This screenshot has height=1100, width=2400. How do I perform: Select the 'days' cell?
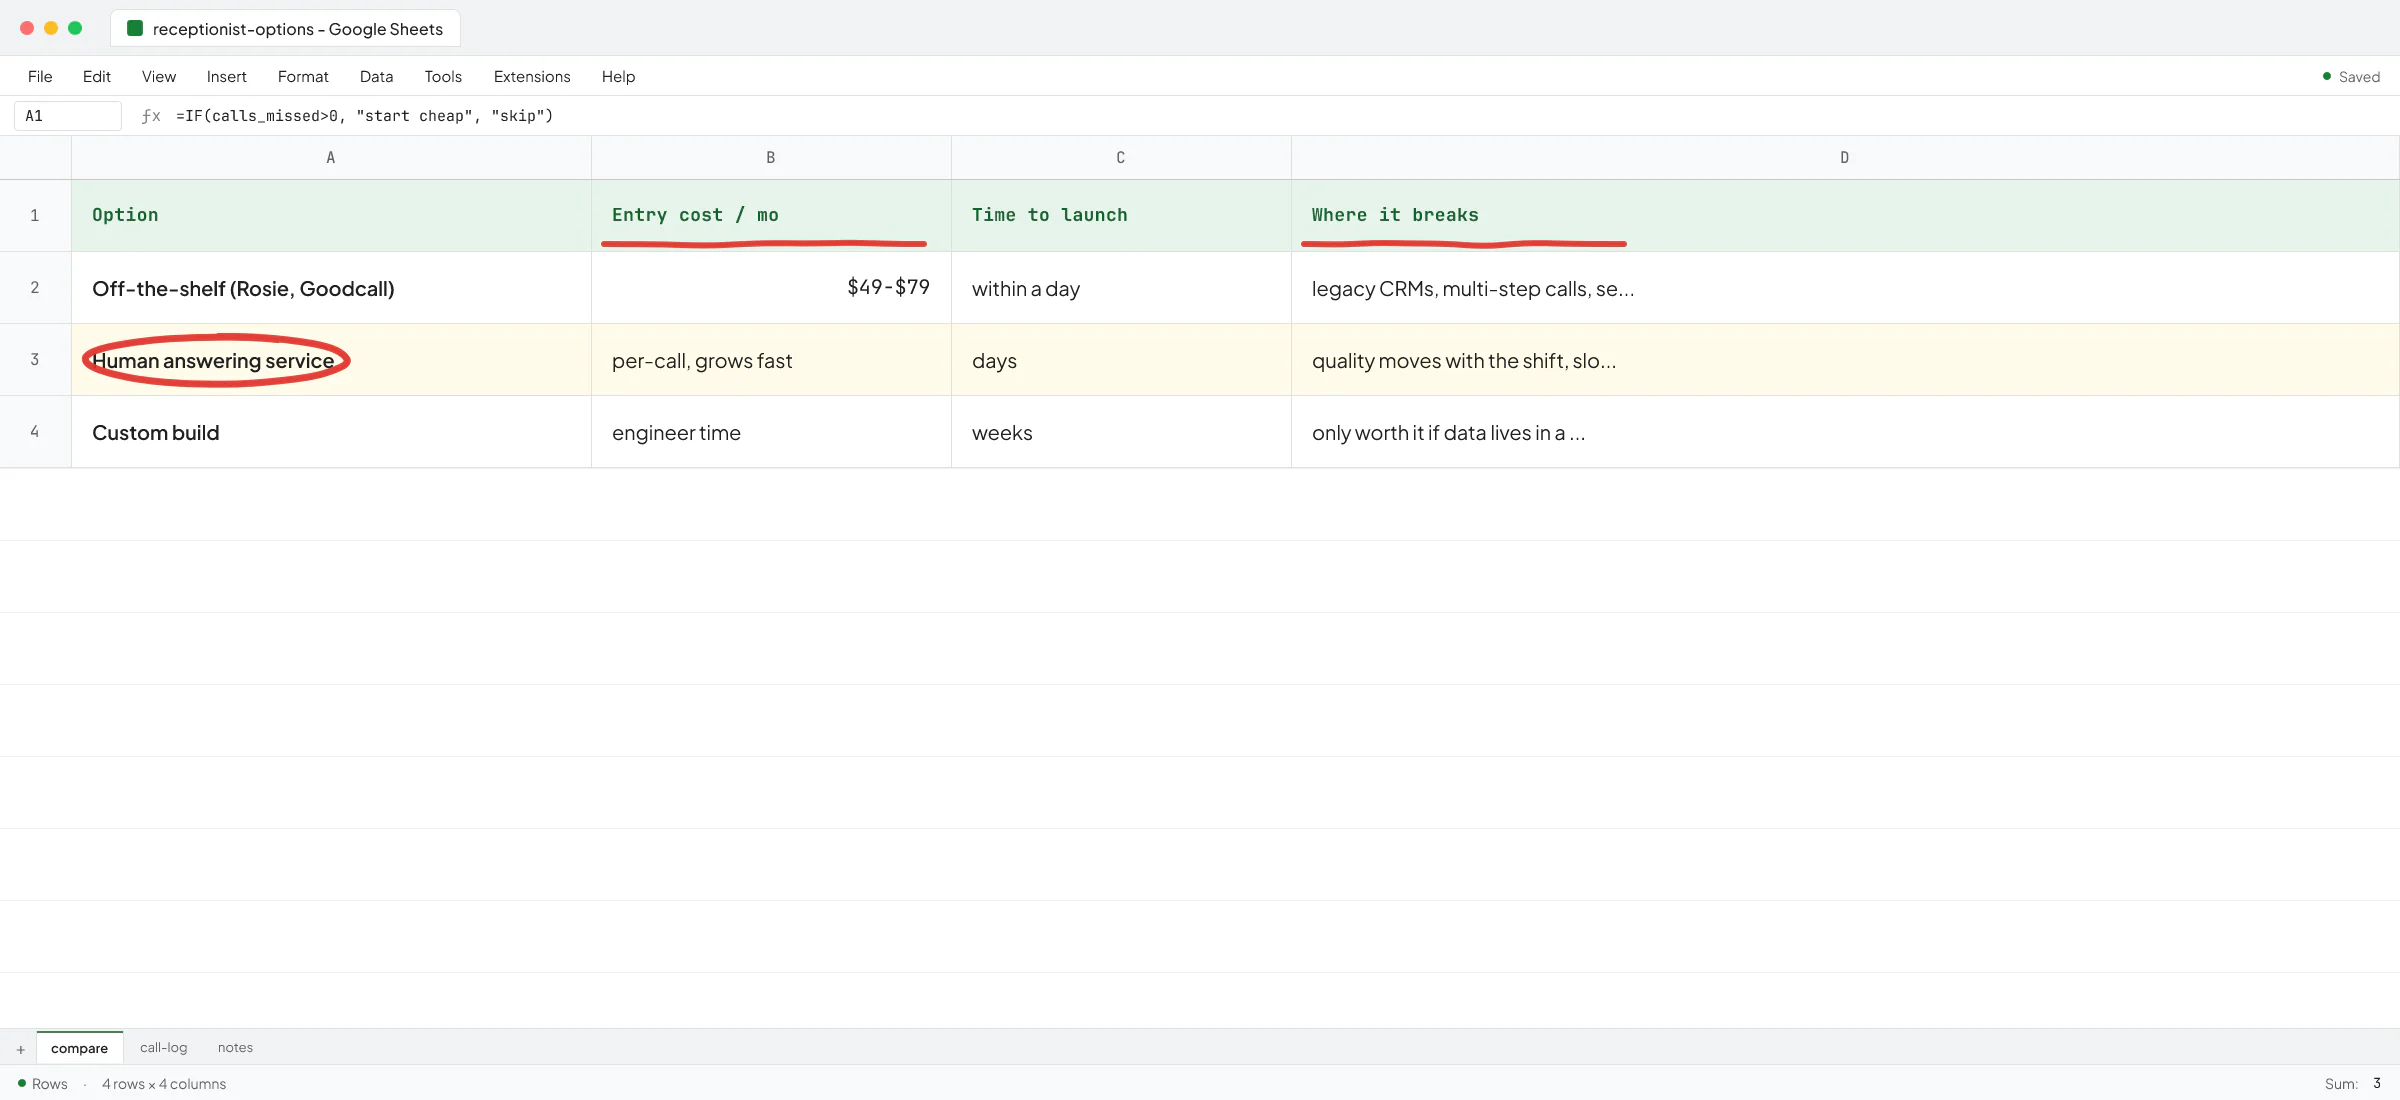click(x=1121, y=360)
